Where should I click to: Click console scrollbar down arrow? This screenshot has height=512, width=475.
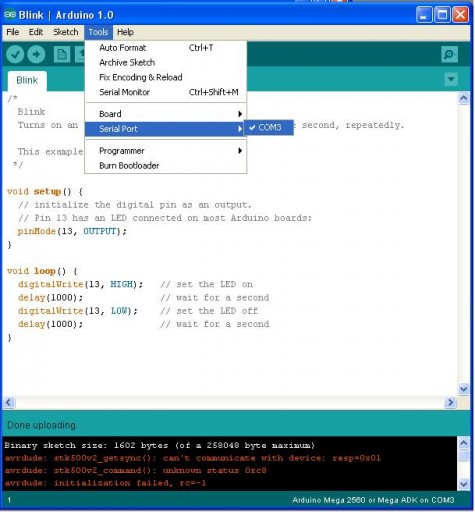click(464, 484)
